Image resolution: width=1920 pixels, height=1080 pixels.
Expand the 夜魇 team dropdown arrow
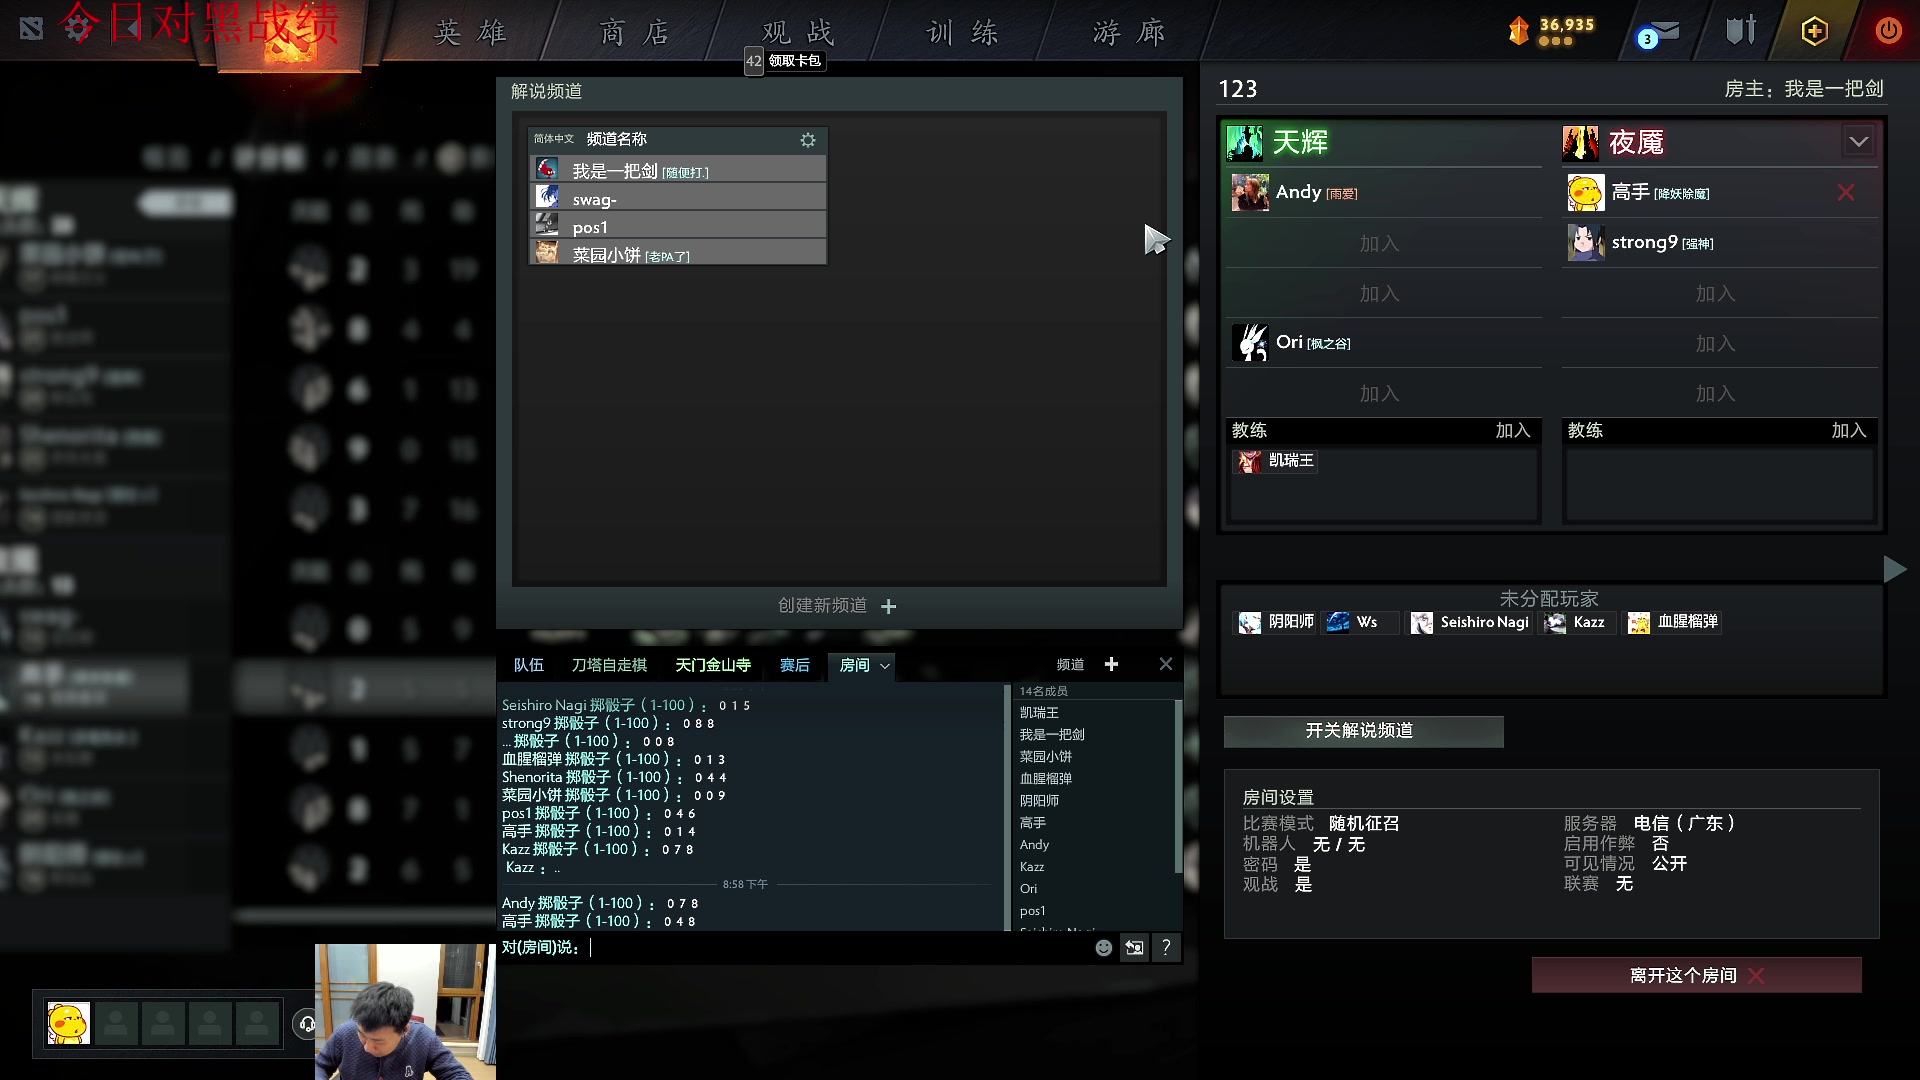coord(1858,142)
